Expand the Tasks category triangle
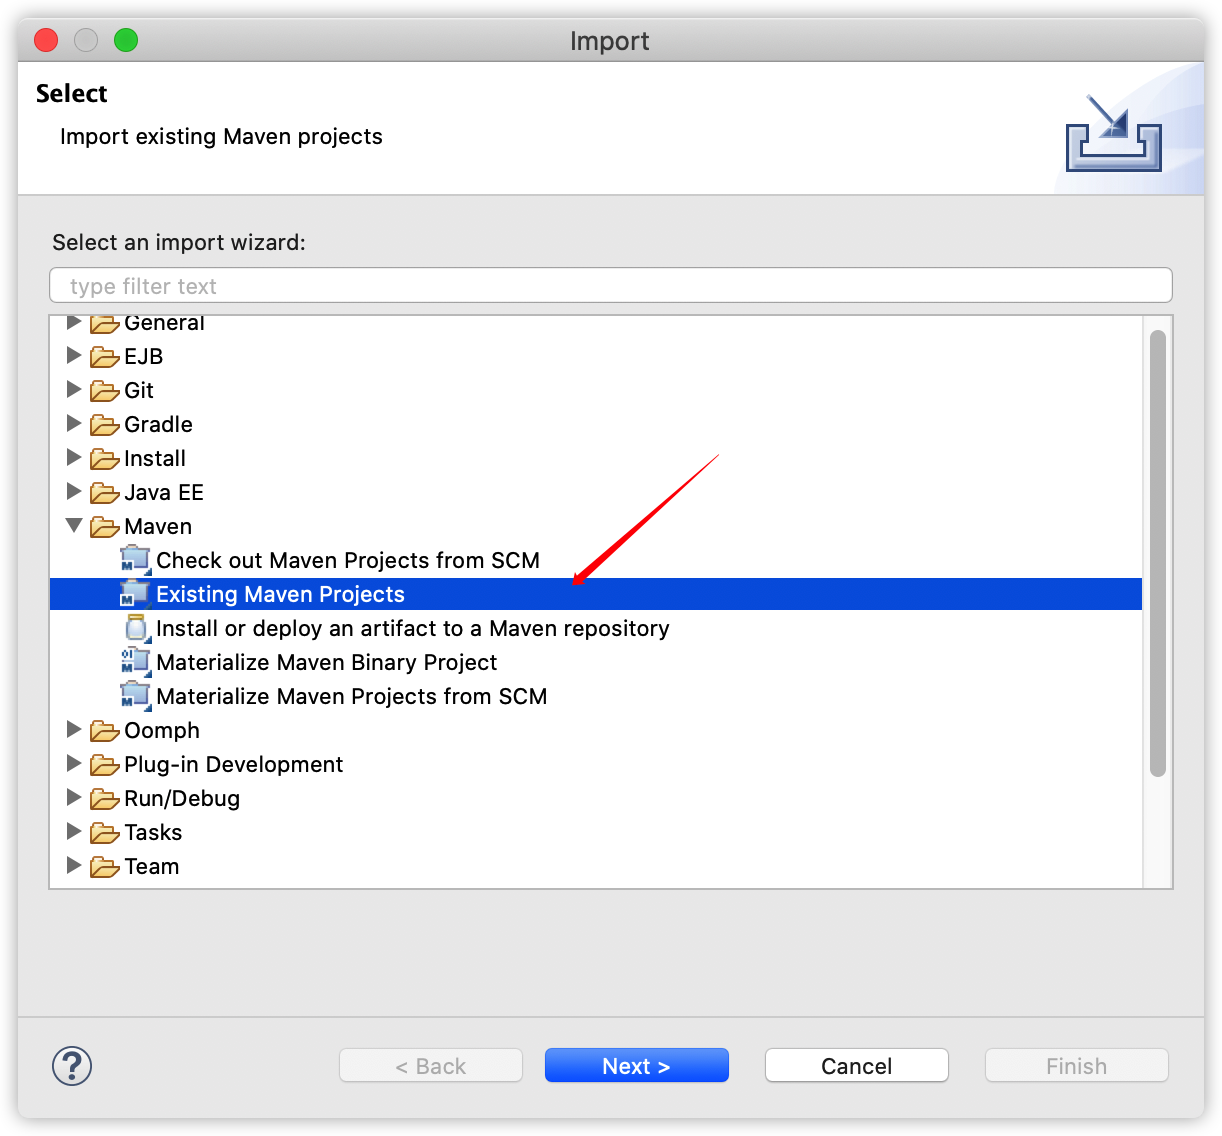 point(73,831)
